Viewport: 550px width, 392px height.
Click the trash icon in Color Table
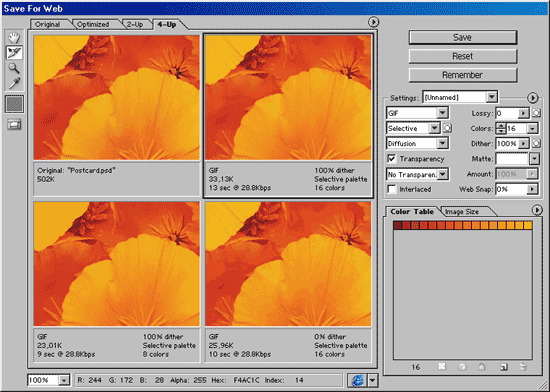pos(523,367)
